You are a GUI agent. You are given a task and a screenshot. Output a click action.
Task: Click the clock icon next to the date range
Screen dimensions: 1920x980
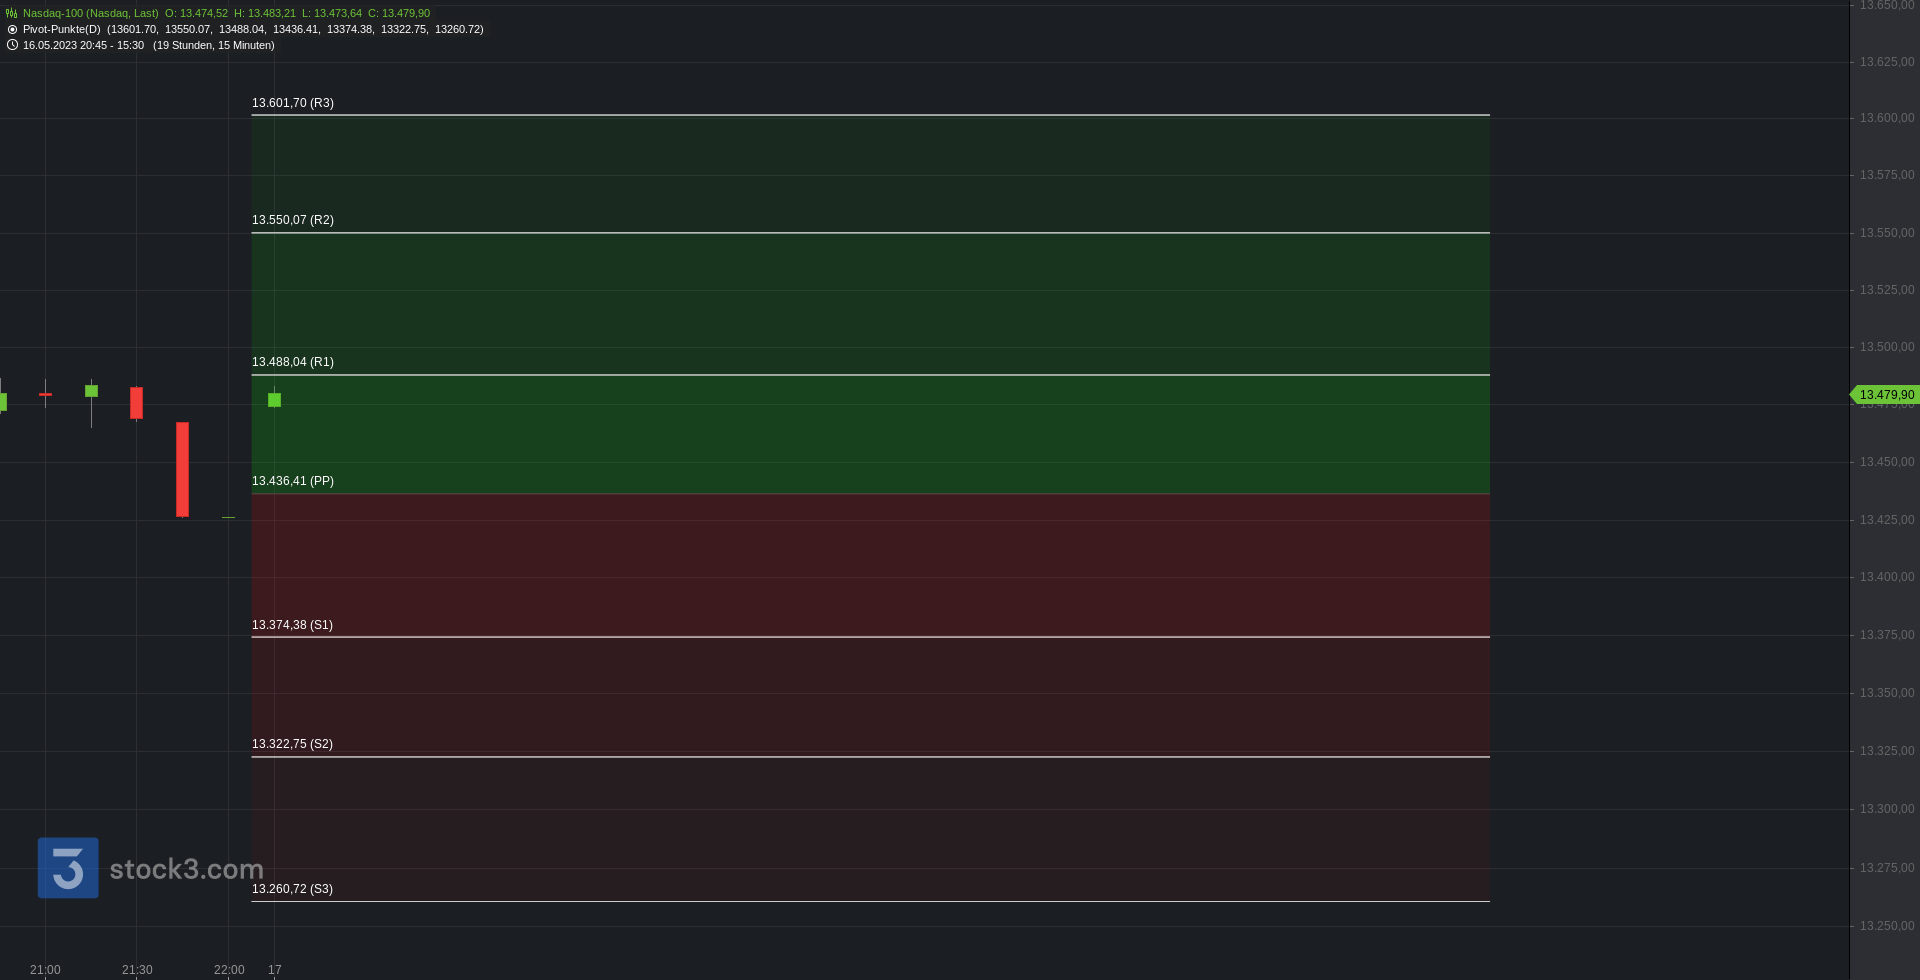[x=12, y=45]
